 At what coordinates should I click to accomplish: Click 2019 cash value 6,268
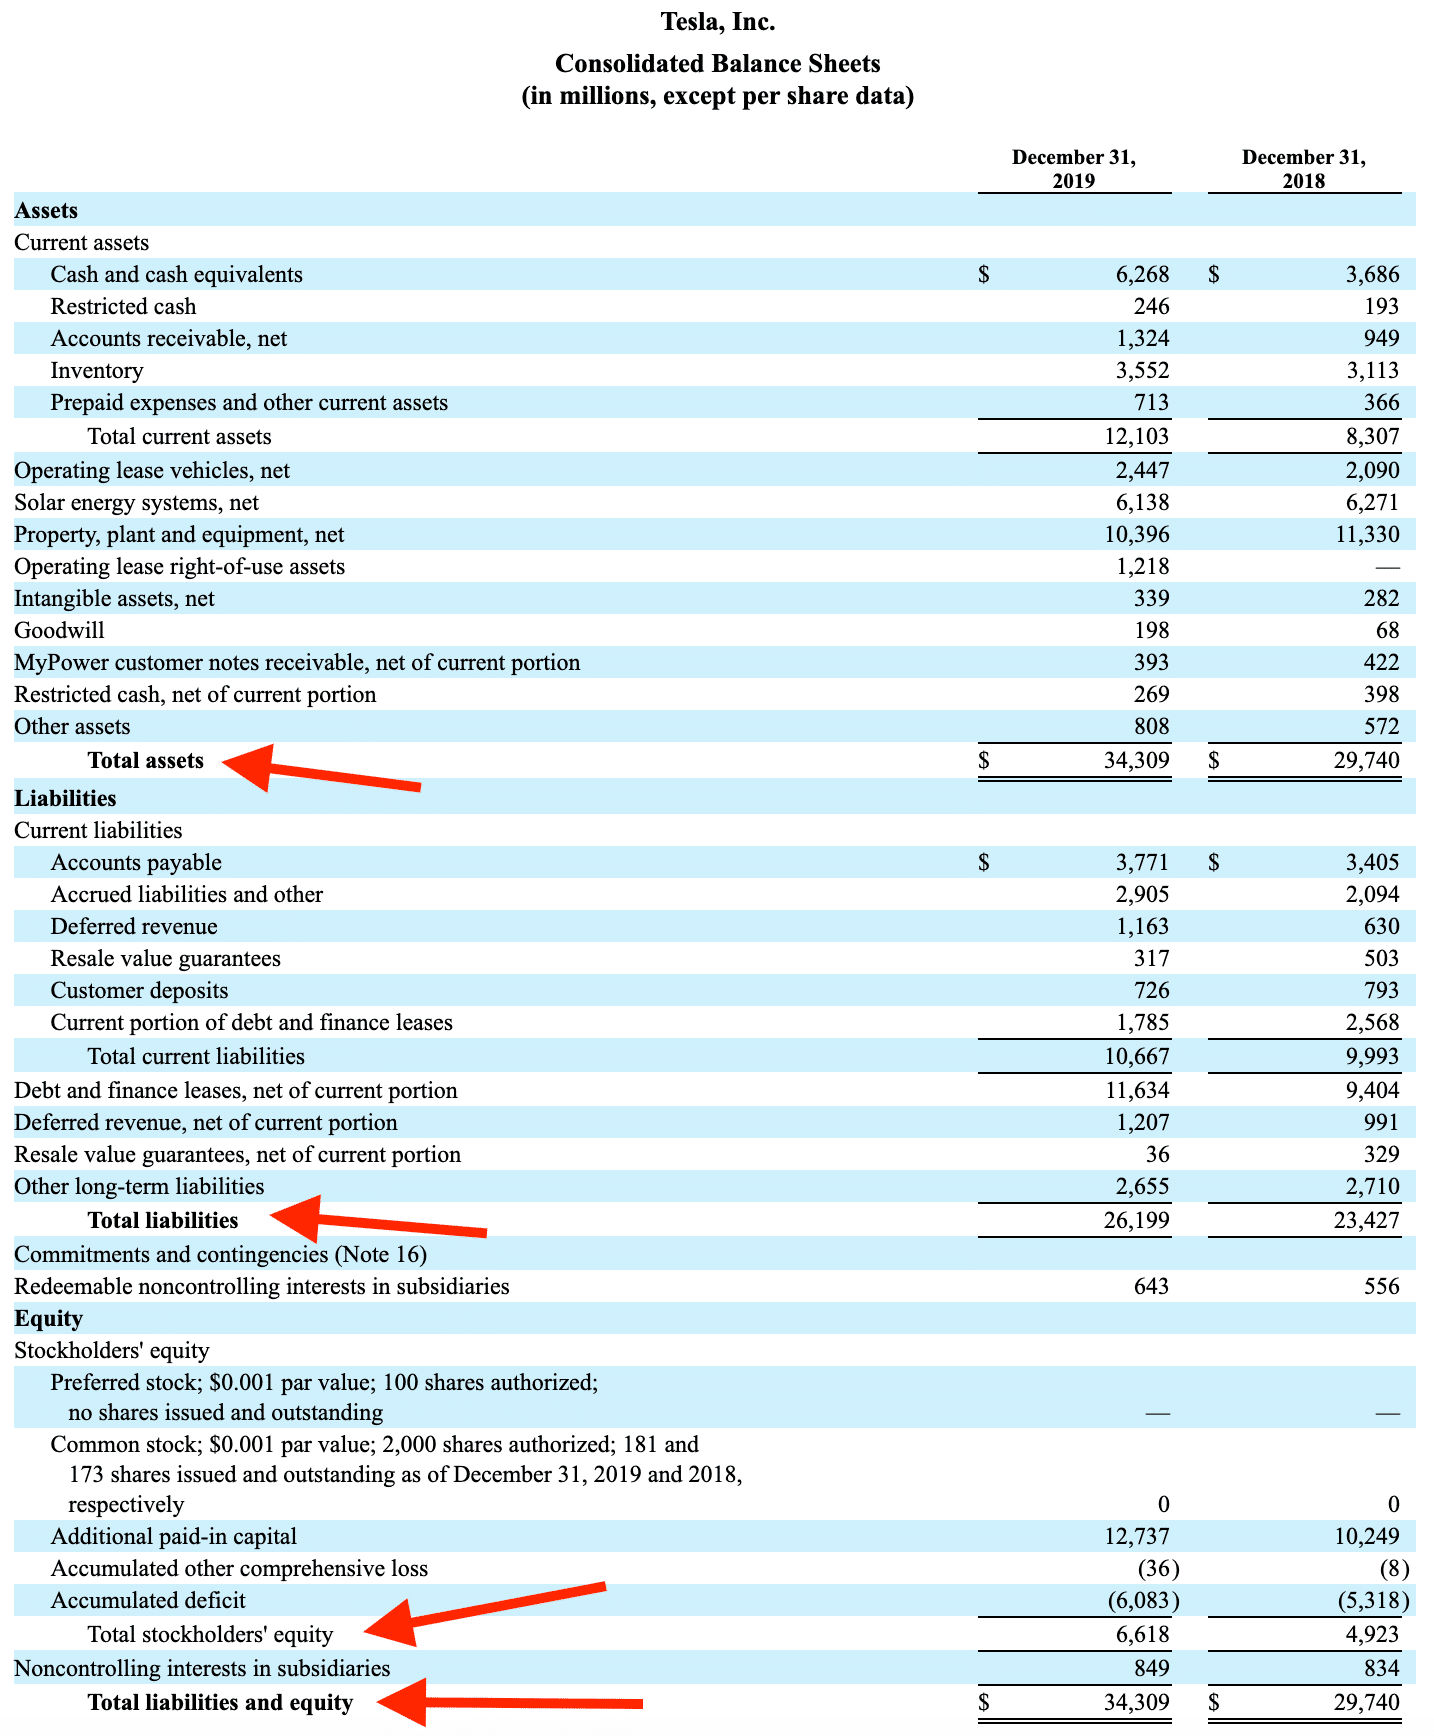point(1142,274)
